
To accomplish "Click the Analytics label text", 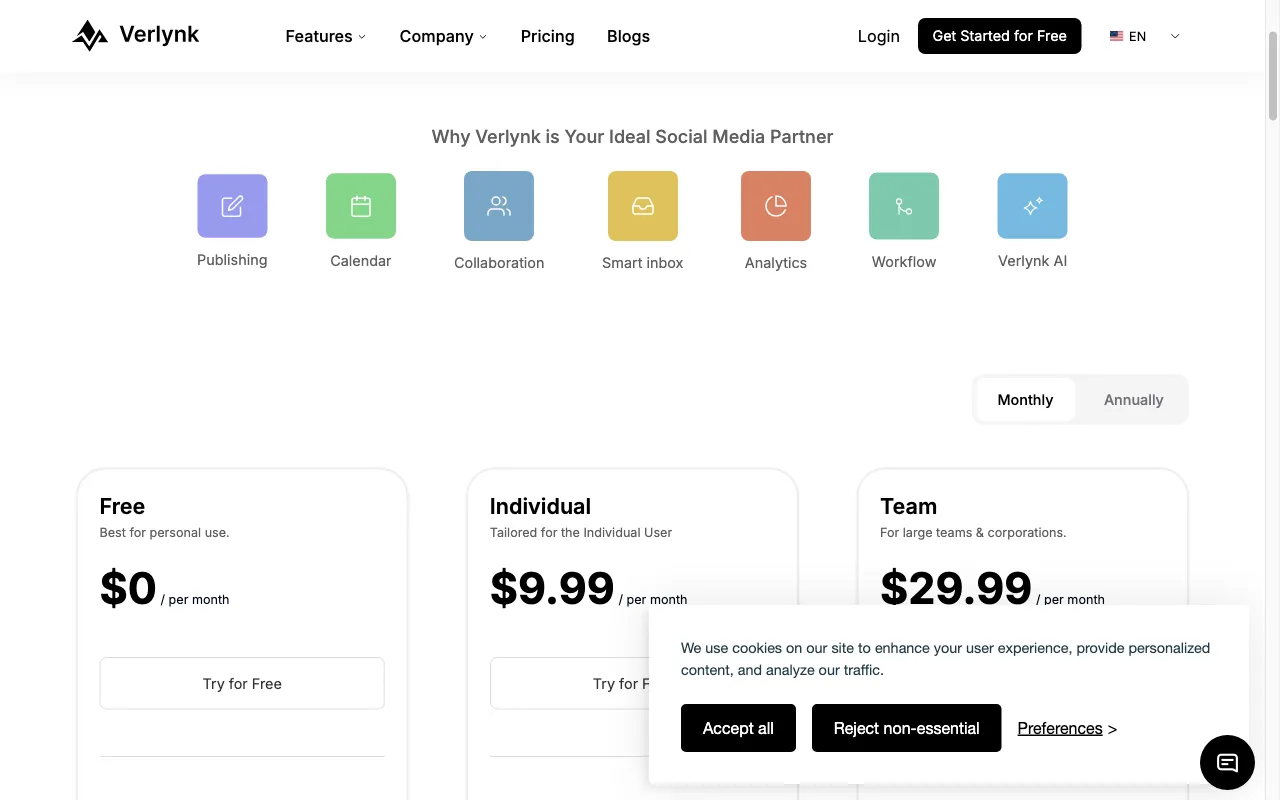I will (x=776, y=263).
